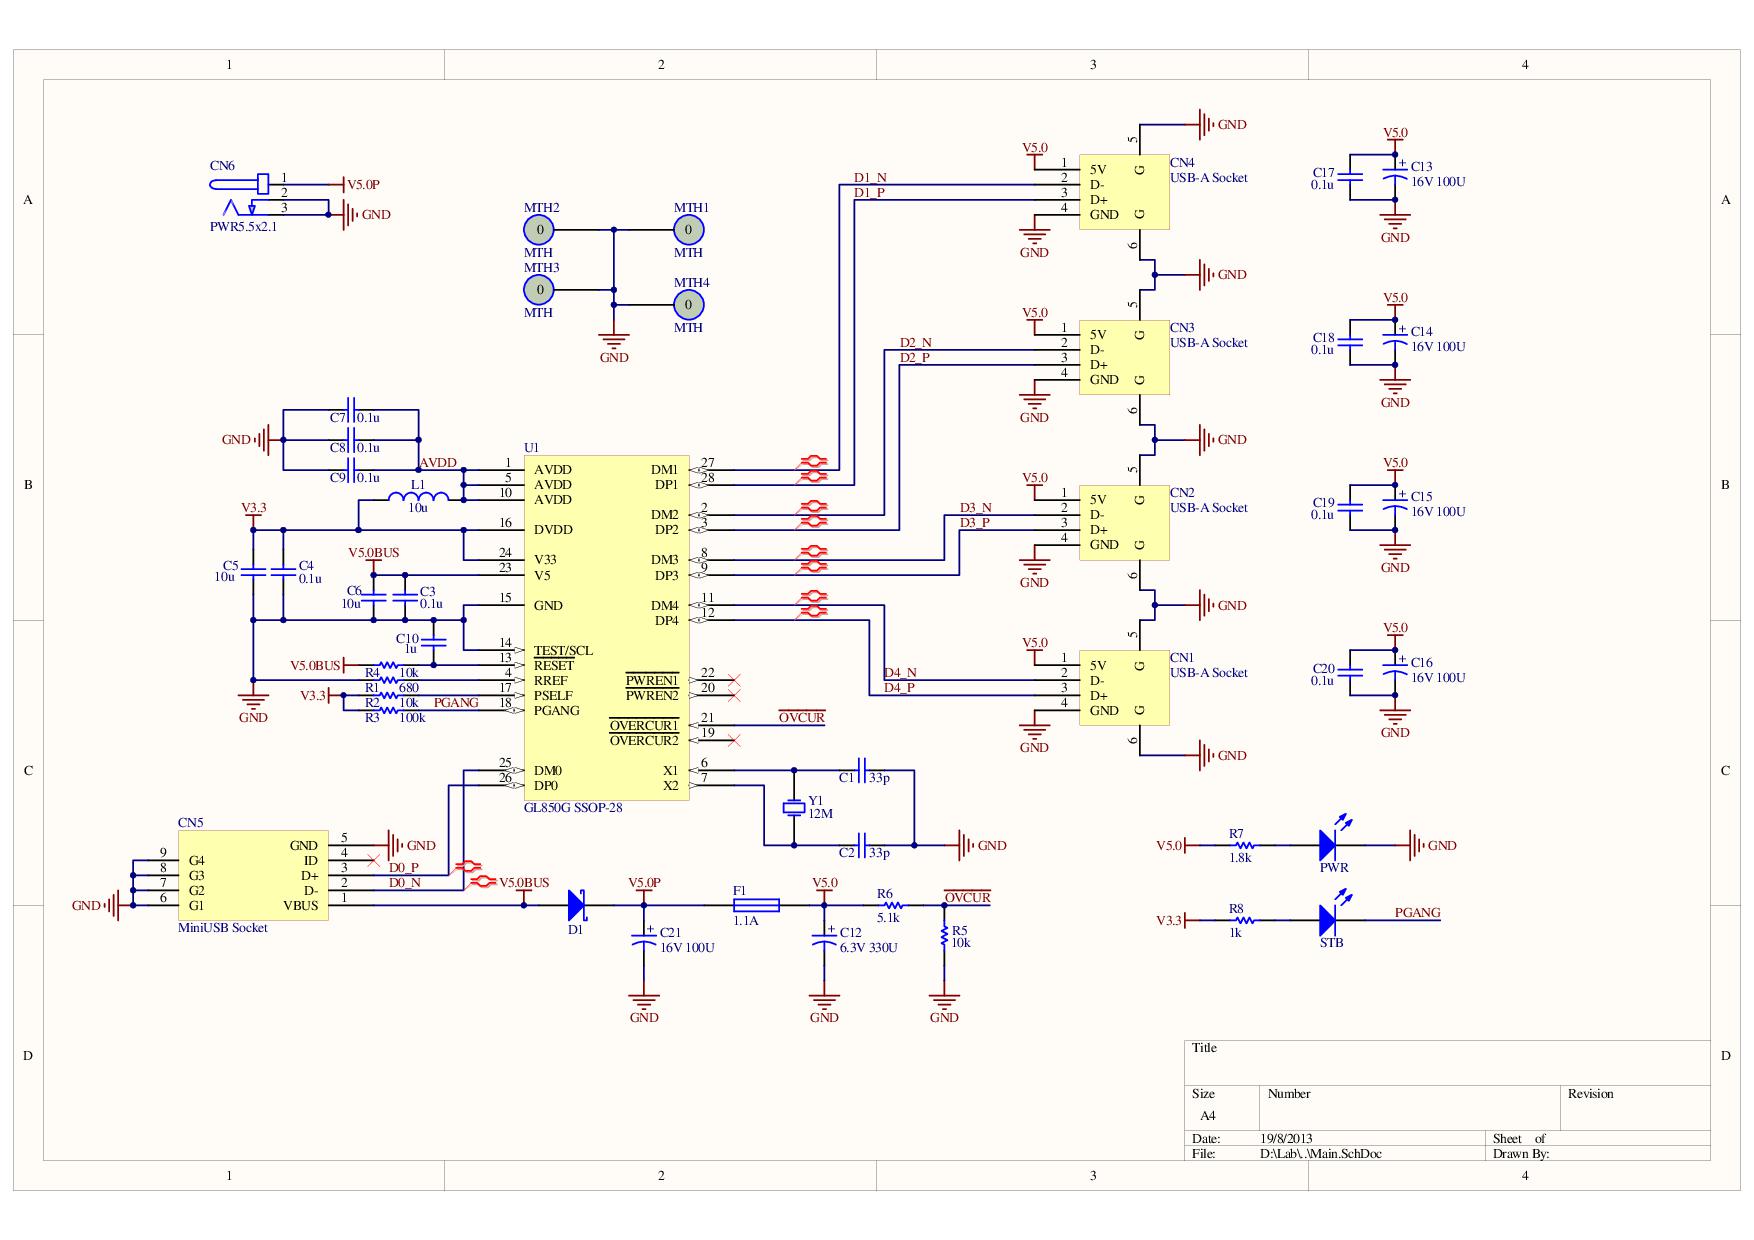Select the C12 6.3V 330U capacitor

(x=824, y=940)
